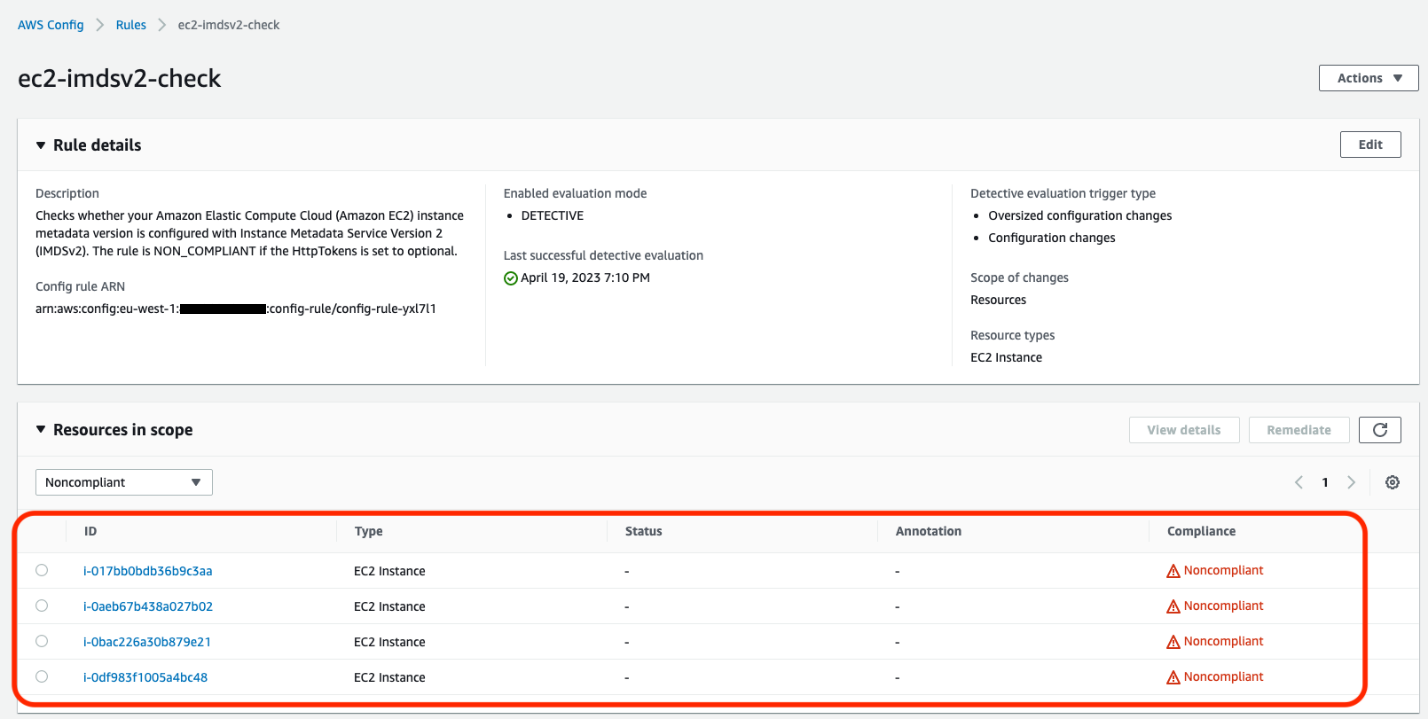1428x719 pixels.
Task: Click the previous page arrow in pagination
Action: [1298, 481]
